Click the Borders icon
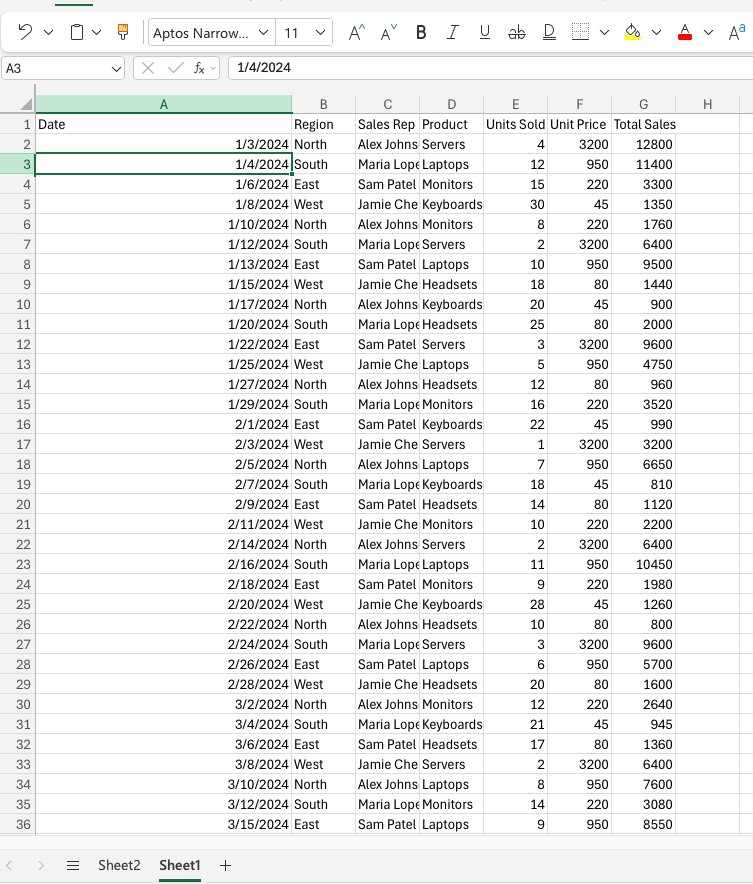Screen dimensions: 753x884 pyautogui.click(x=581, y=32)
